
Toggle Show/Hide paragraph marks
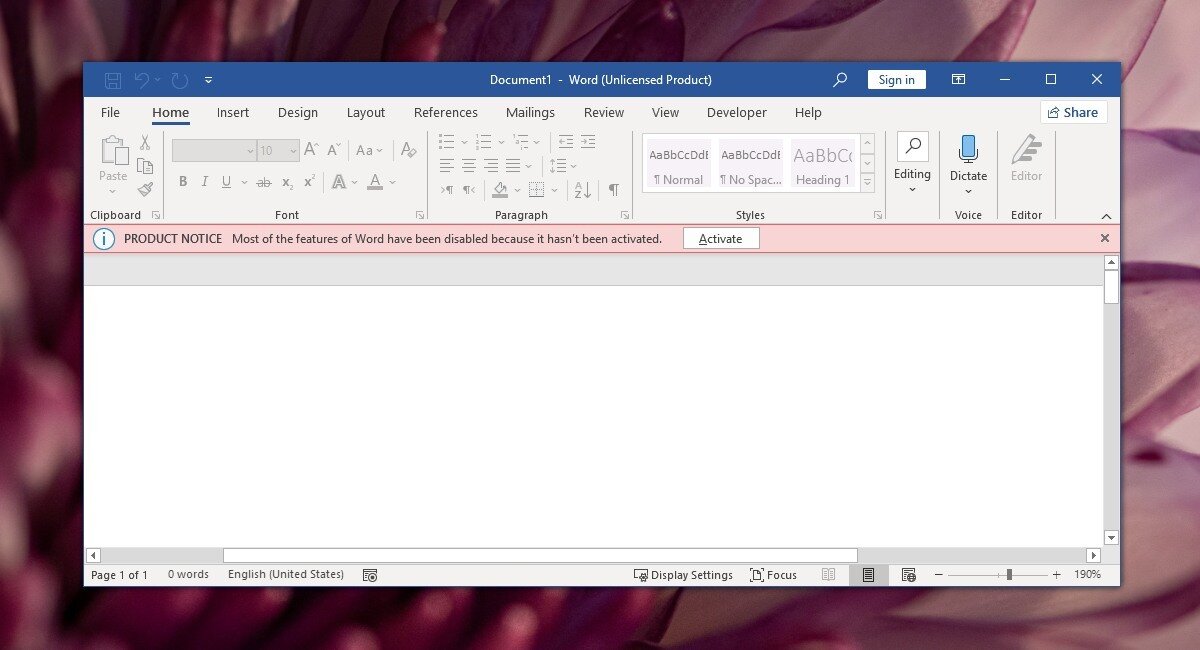pyautogui.click(x=613, y=190)
